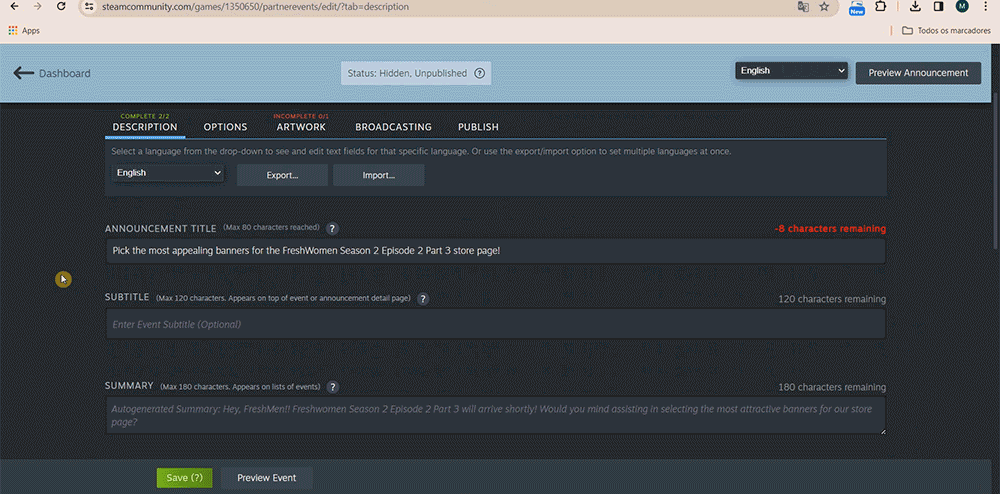Toggle the browser side panel icon
This screenshot has height=494, width=1000.
[938, 6]
